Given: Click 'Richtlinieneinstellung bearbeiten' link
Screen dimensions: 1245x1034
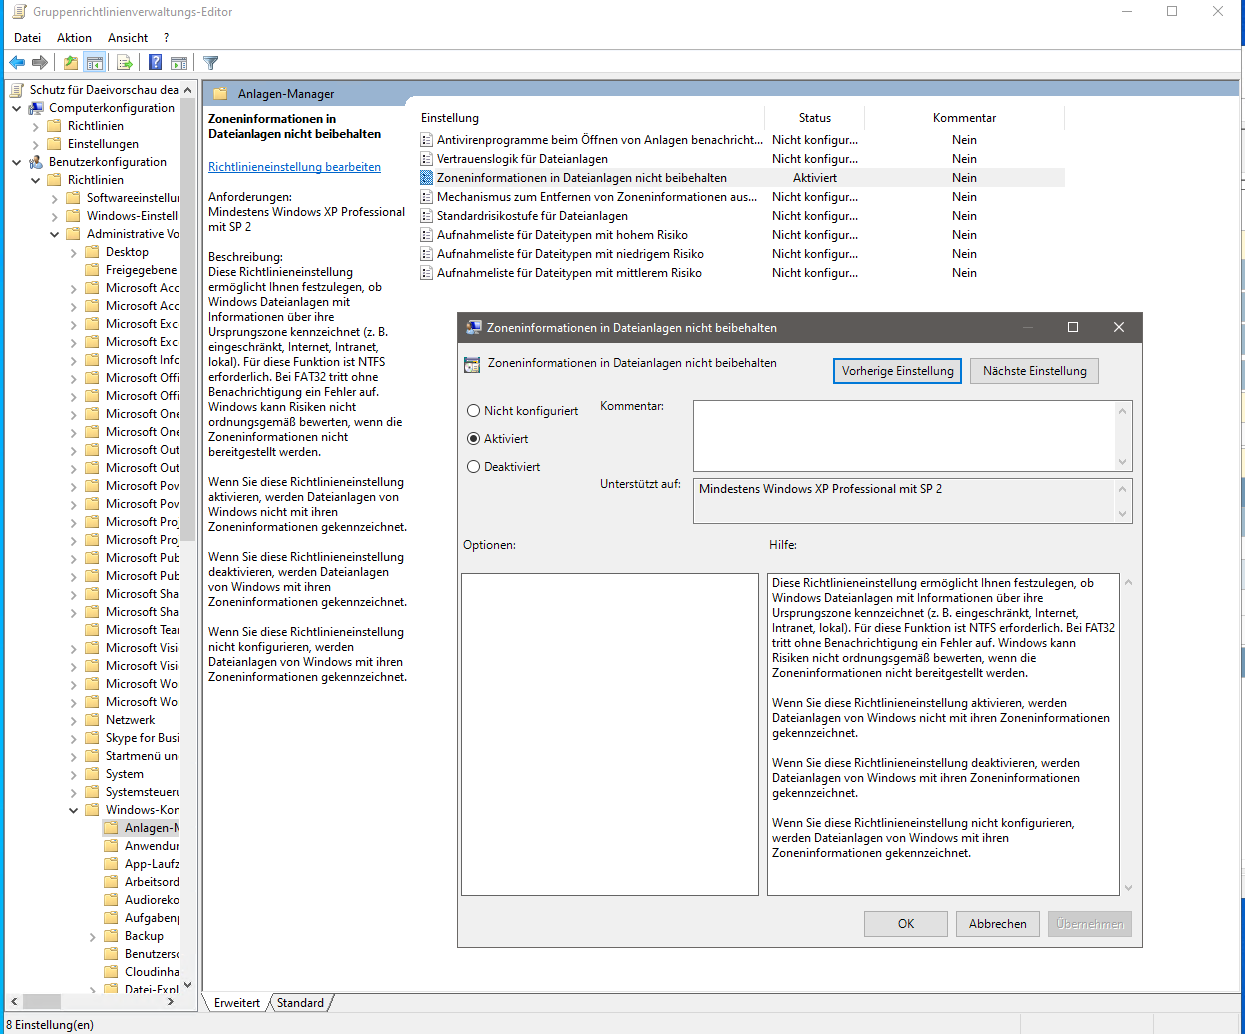Looking at the screenshot, I should coord(294,167).
